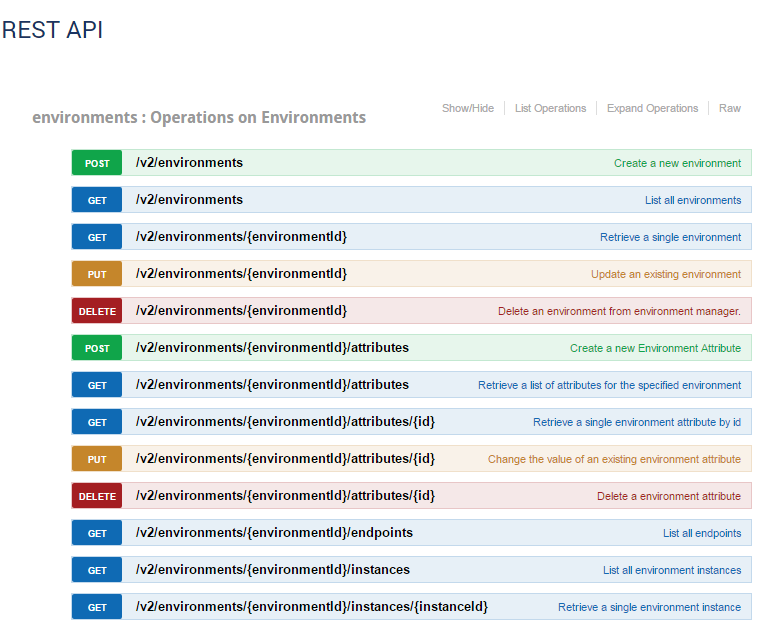Click List Operations link
The height and width of the screenshot is (623, 759).
coord(550,108)
